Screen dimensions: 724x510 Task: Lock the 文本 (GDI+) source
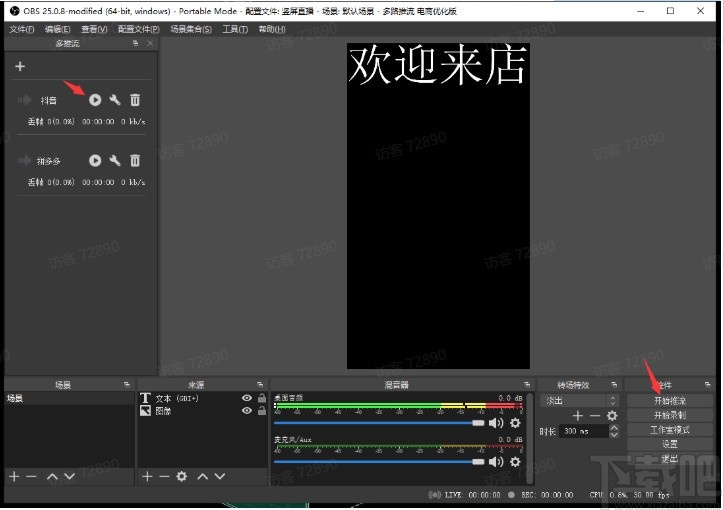coord(262,398)
